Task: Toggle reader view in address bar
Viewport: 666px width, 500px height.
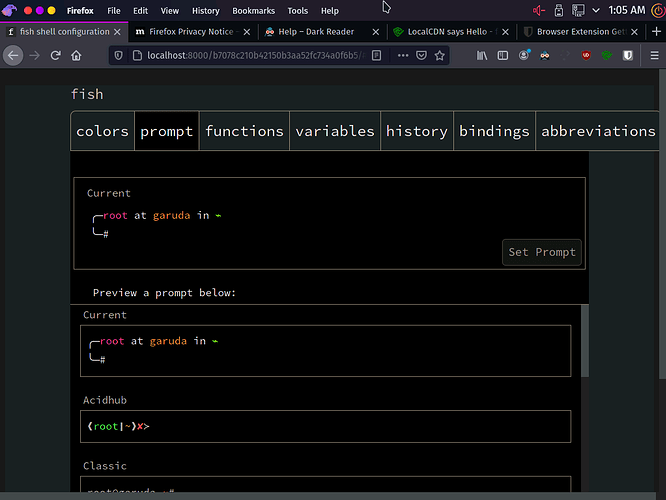Action: click(376, 55)
